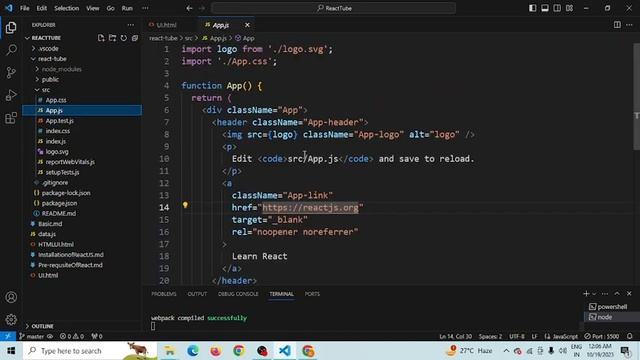
Task: Open Explorer views and more actions menu
Action: [131, 25]
